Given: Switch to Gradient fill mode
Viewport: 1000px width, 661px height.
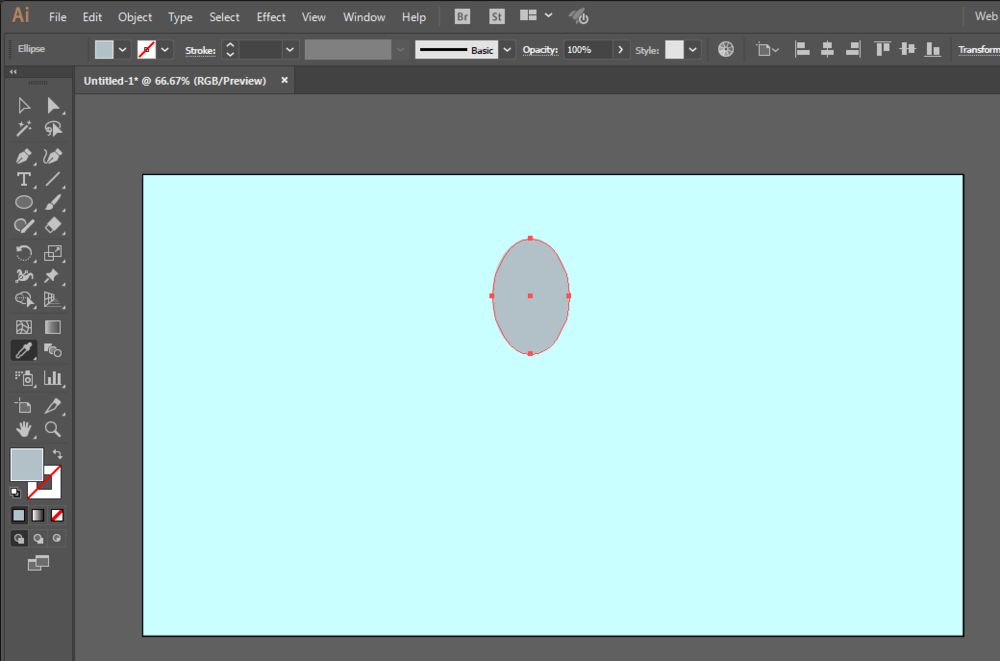Looking at the screenshot, I should click(38, 515).
